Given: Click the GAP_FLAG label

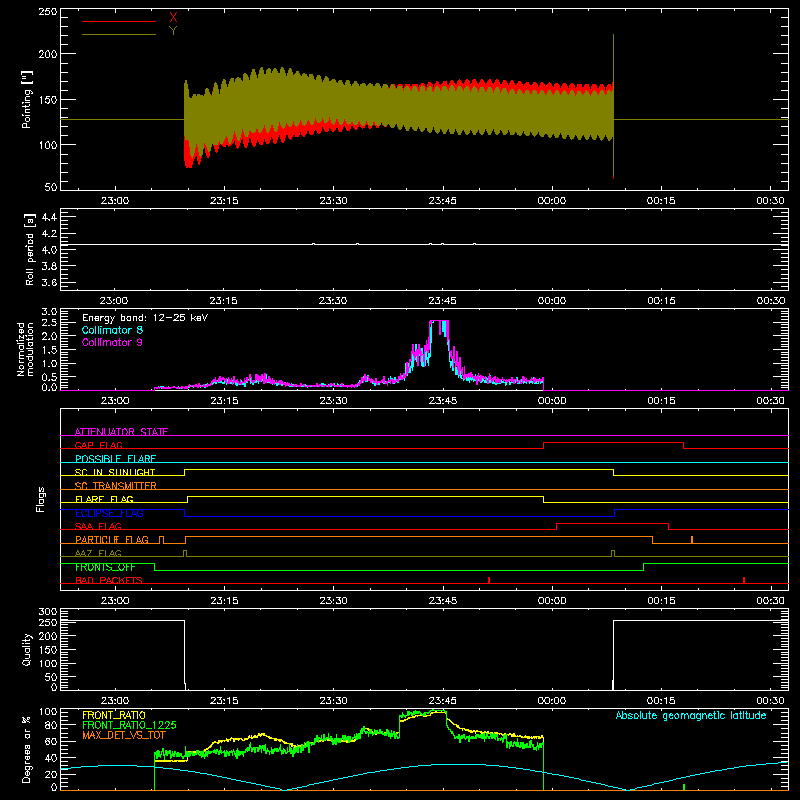Looking at the screenshot, I should tap(98, 445).
